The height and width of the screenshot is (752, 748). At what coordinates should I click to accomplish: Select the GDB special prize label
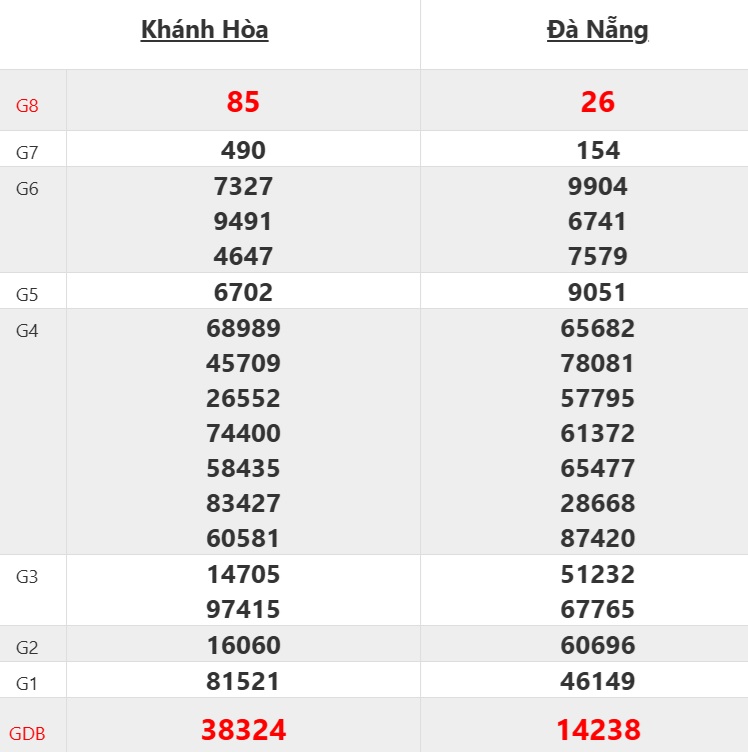click(30, 733)
